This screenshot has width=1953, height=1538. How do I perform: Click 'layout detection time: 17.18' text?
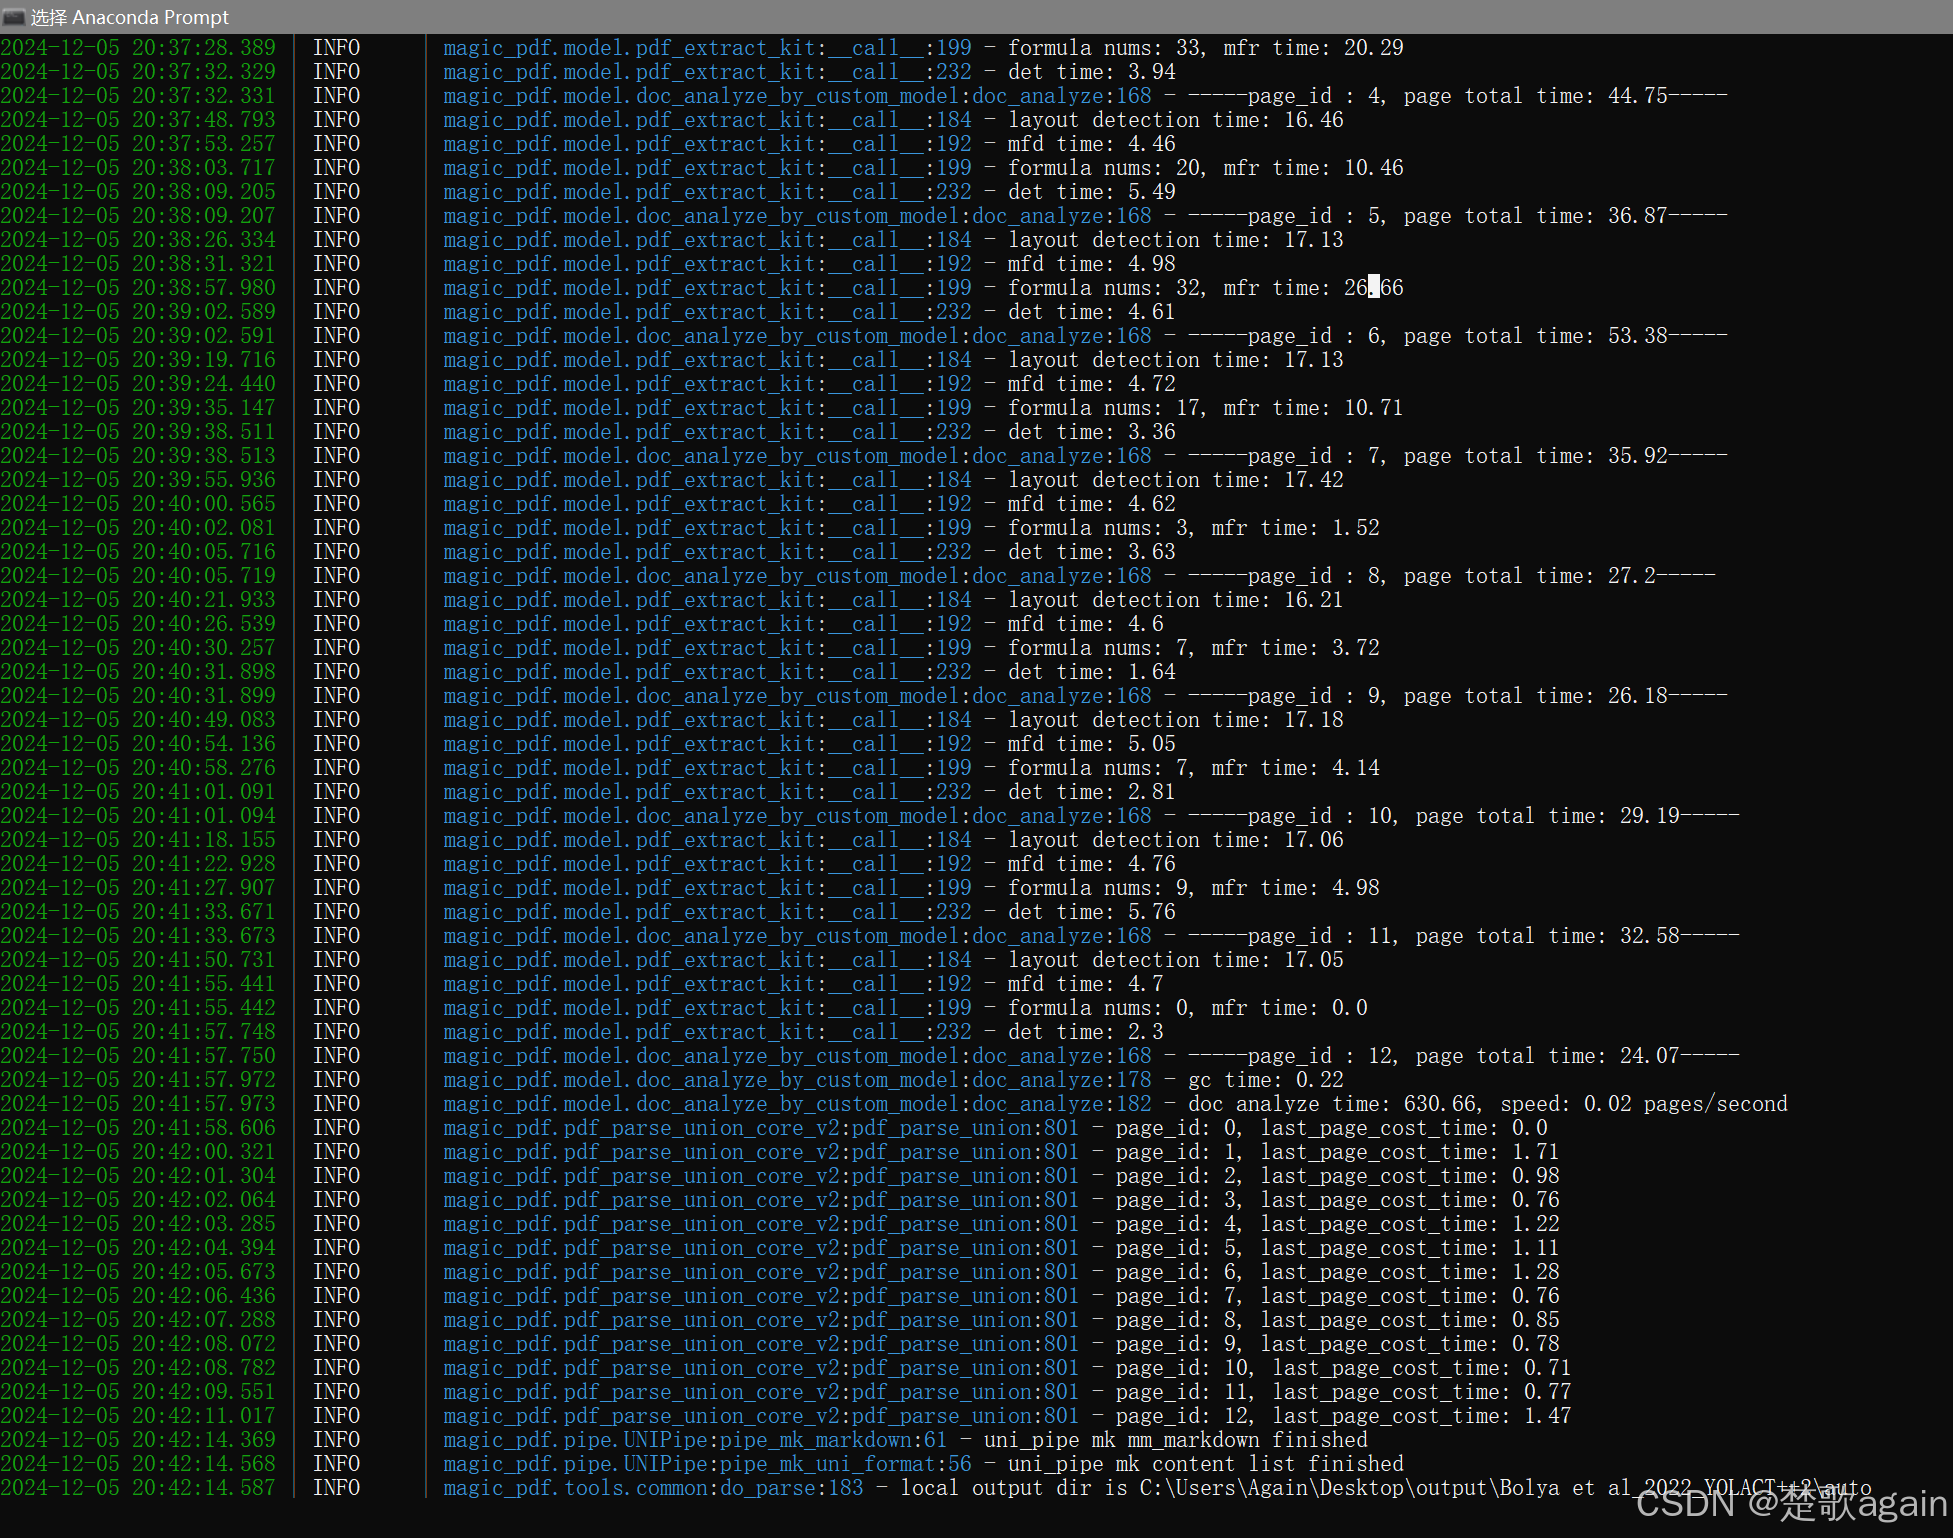(1176, 720)
